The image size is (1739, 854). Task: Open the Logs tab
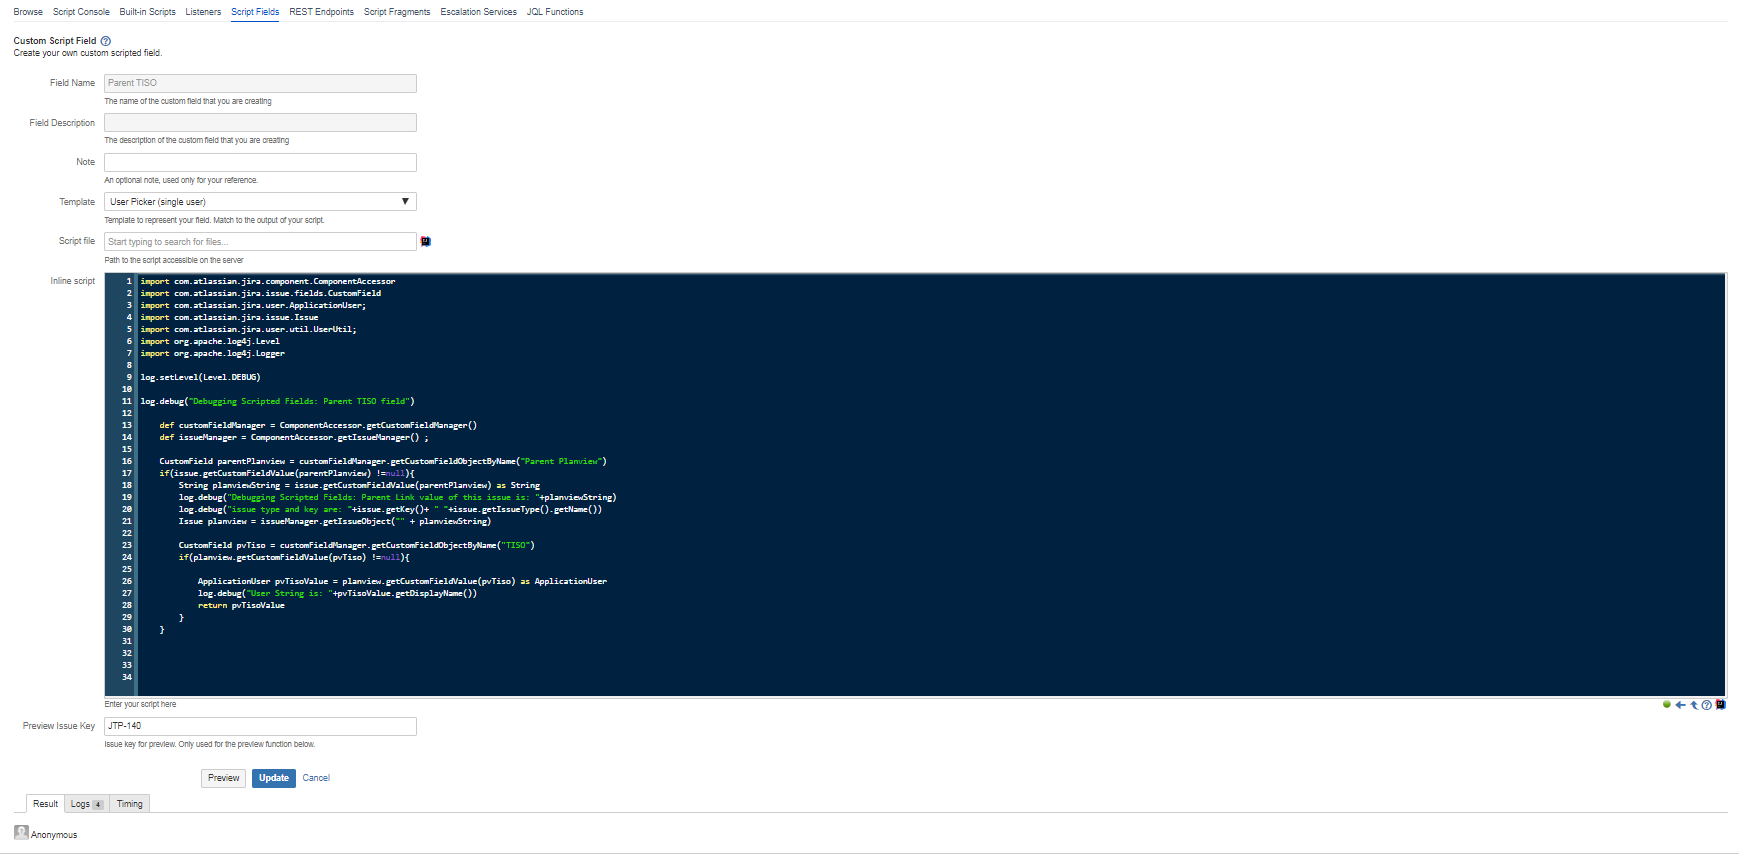coord(86,804)
